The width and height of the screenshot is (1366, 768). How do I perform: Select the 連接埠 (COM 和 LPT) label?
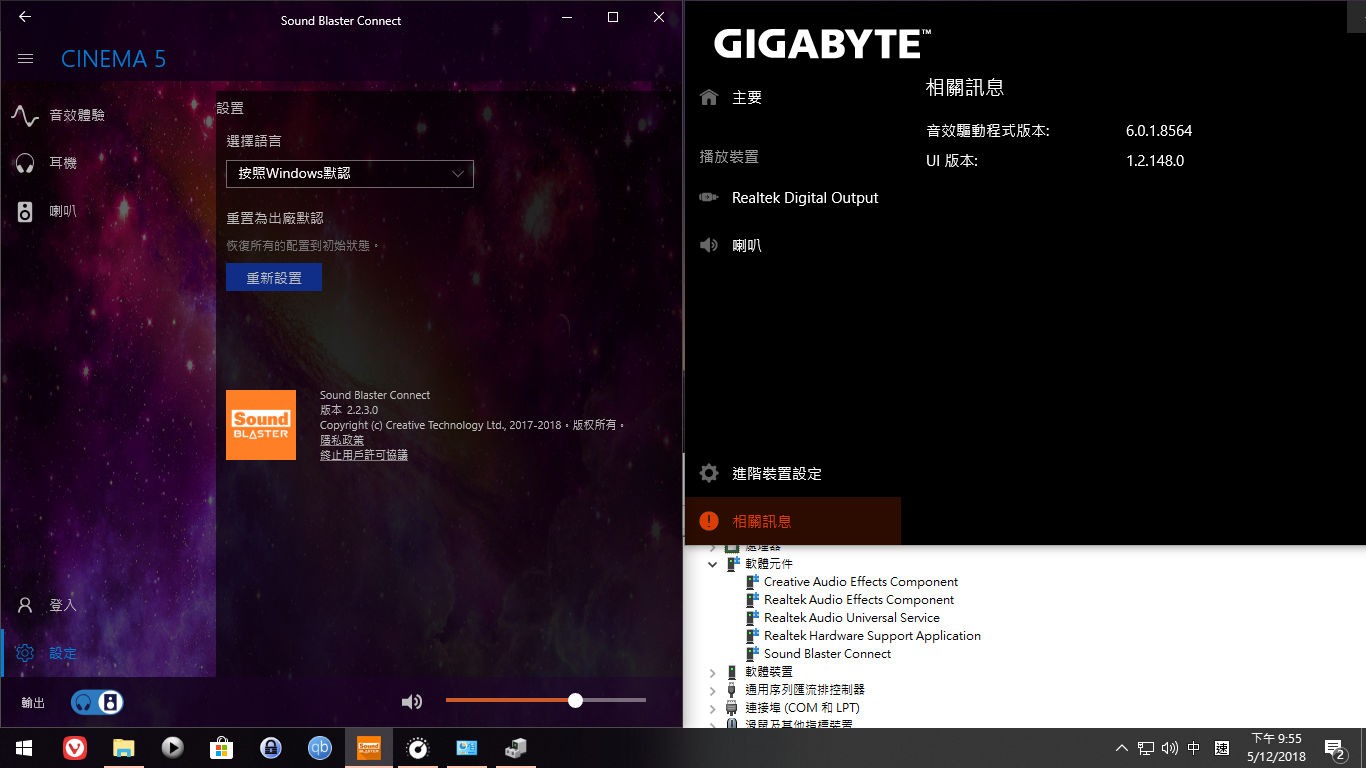(802, 708)
